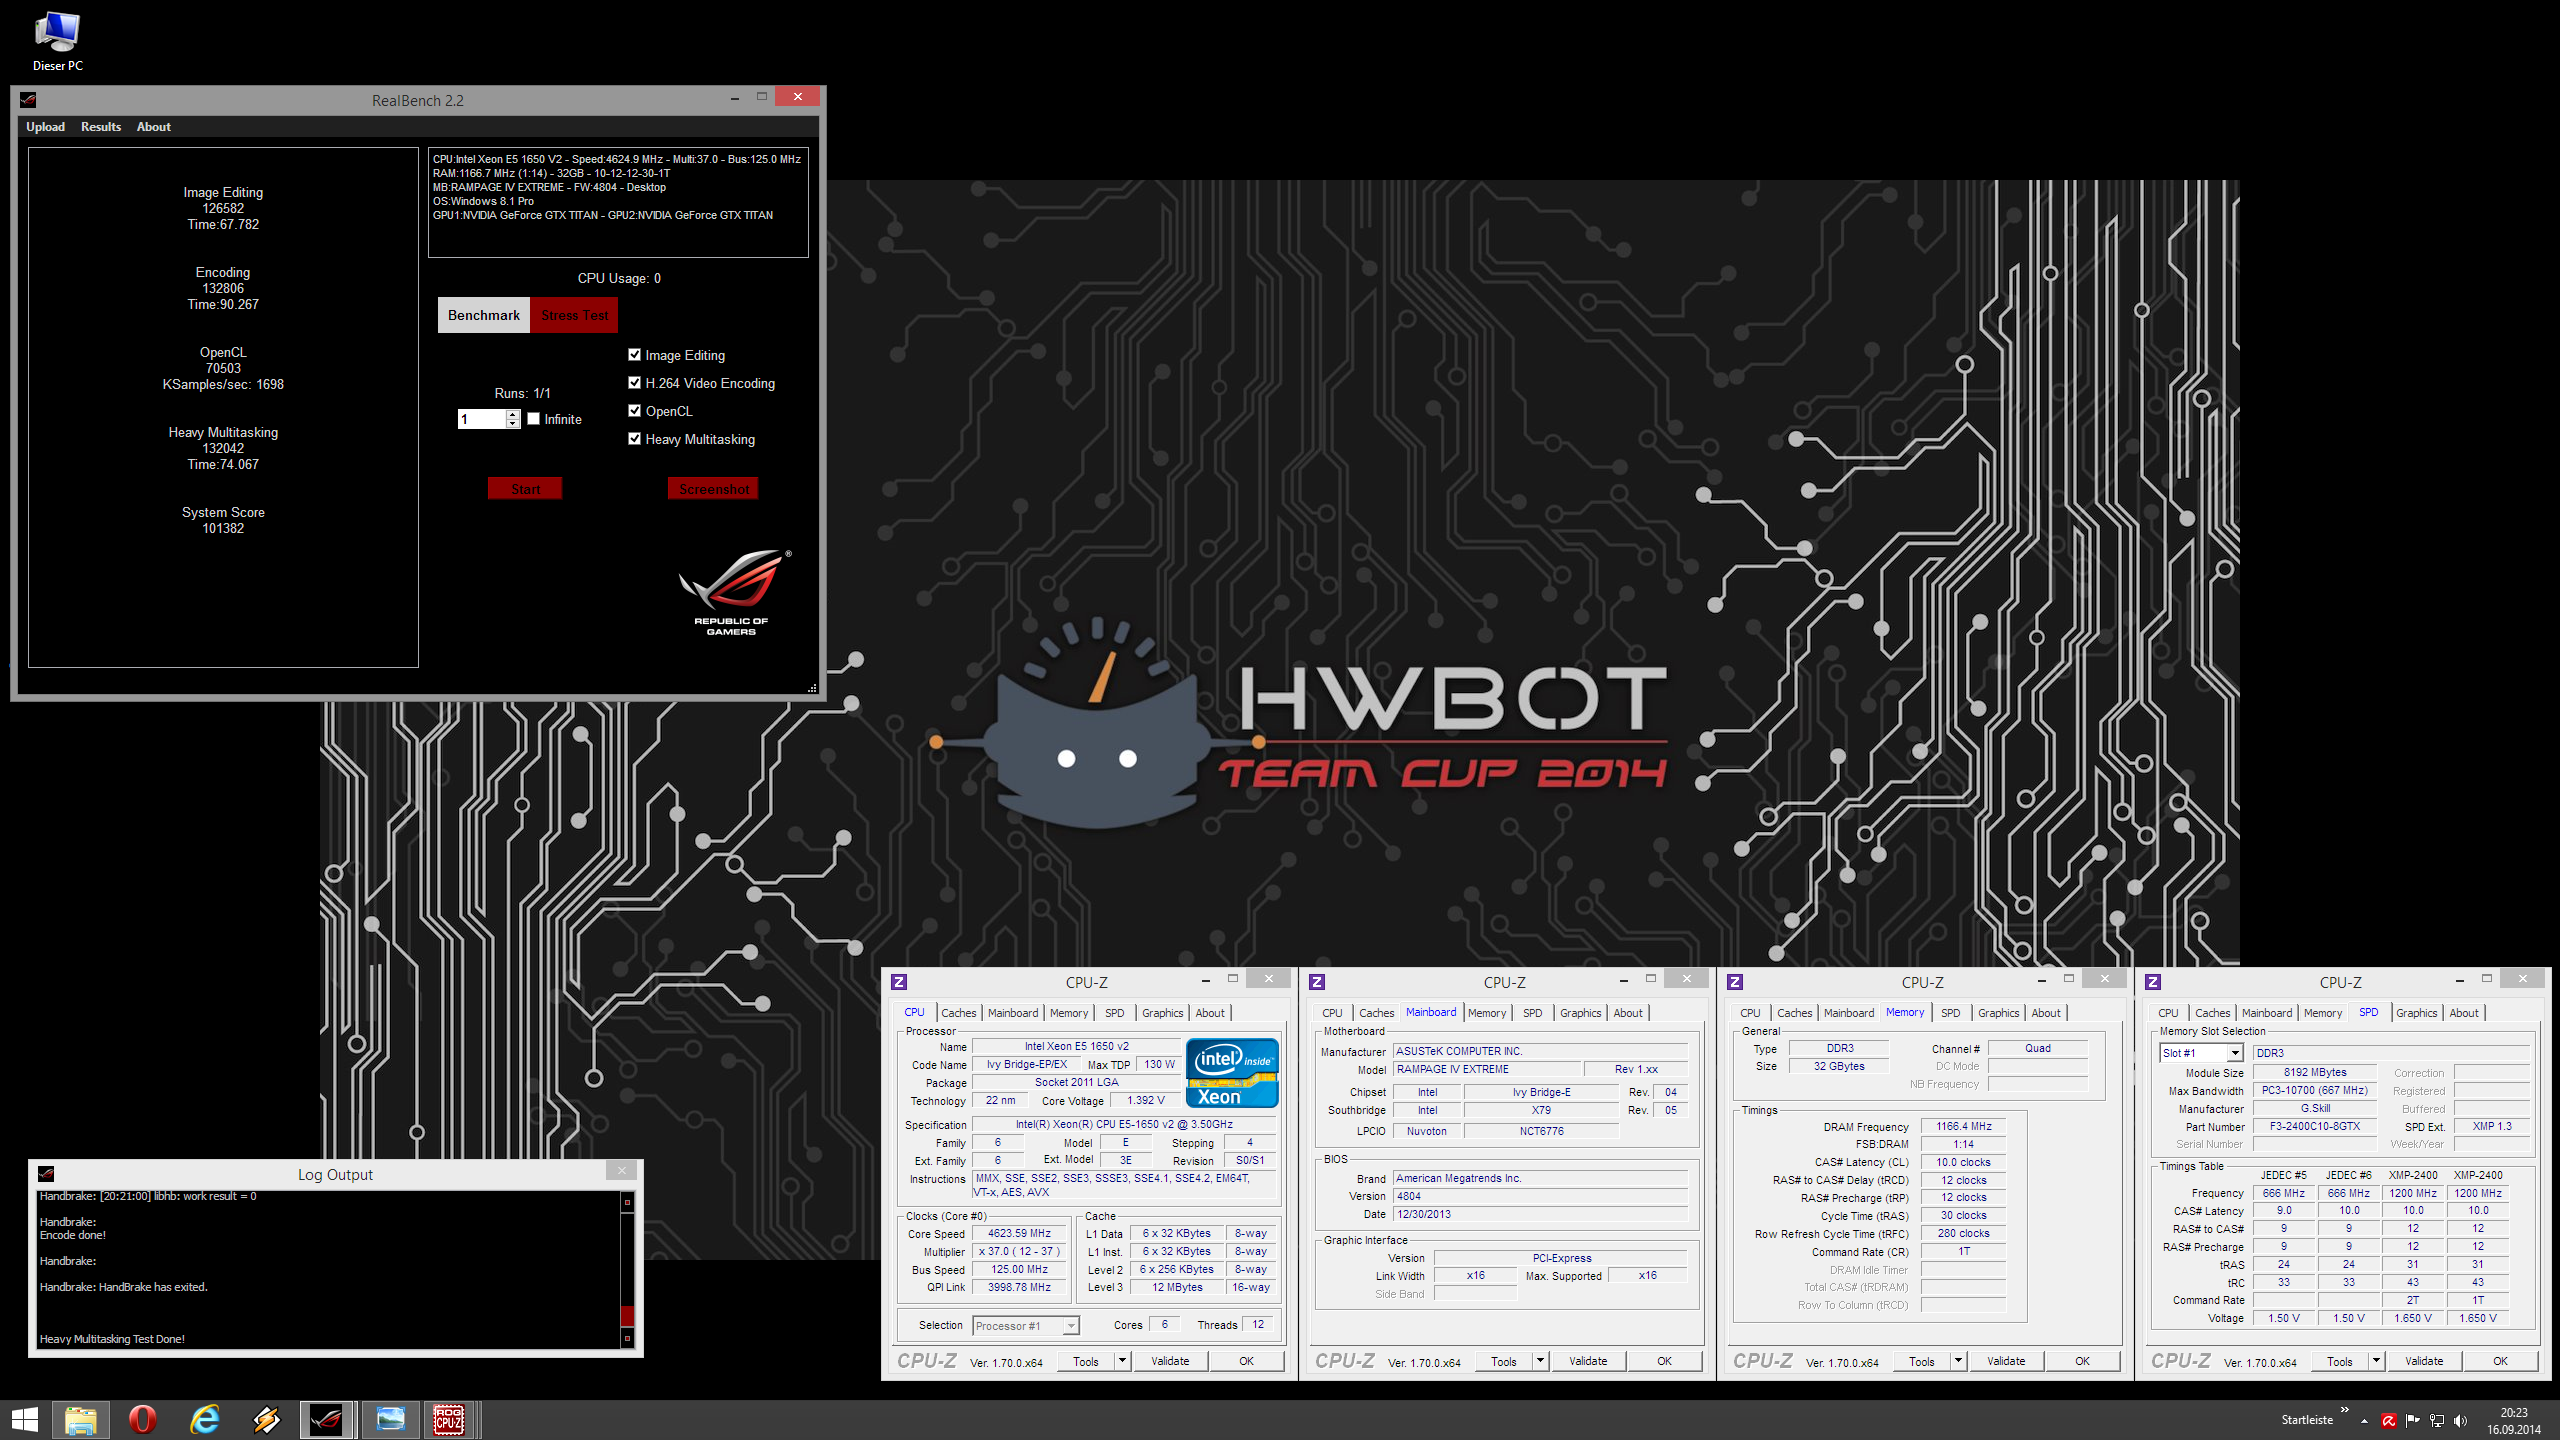Select the Benchmark mode button
Viewport: 2560px width, 1440px height.
point(484,315)
